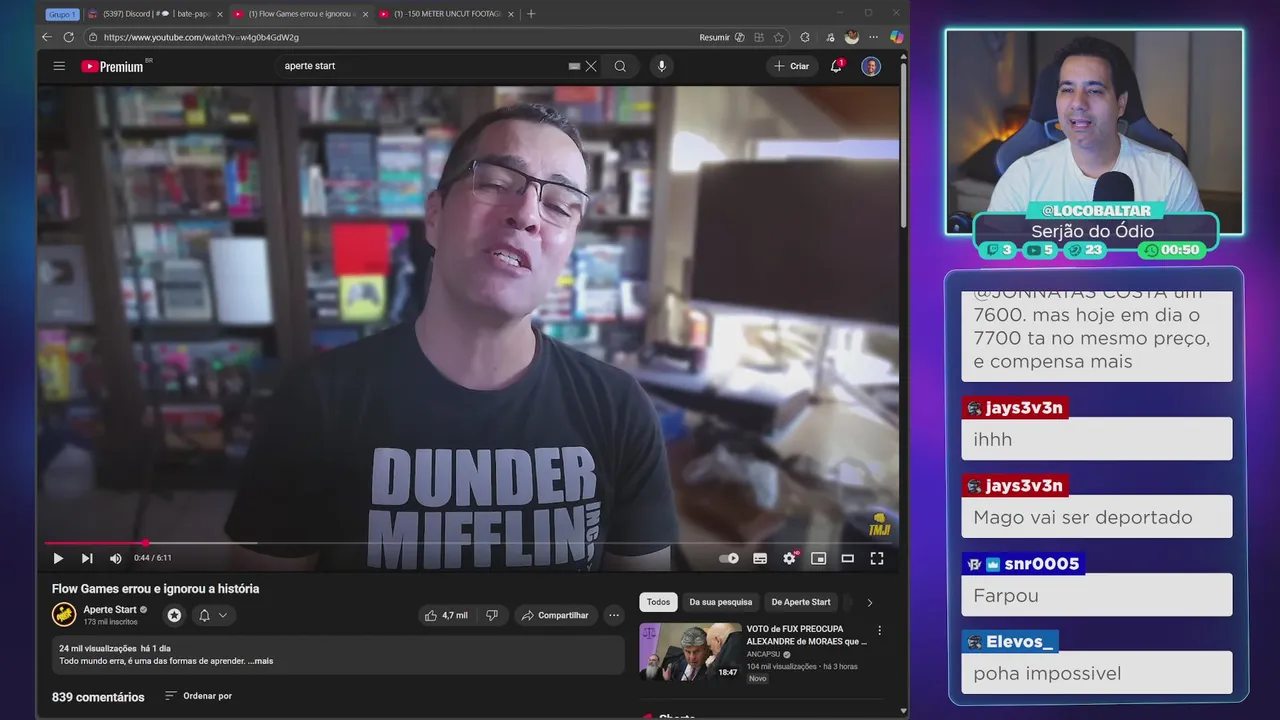The image size is (1280, 720).
Task: Switch to the -150 METER UNCUT FOOTAGE tab
Action: coord(447,14)
